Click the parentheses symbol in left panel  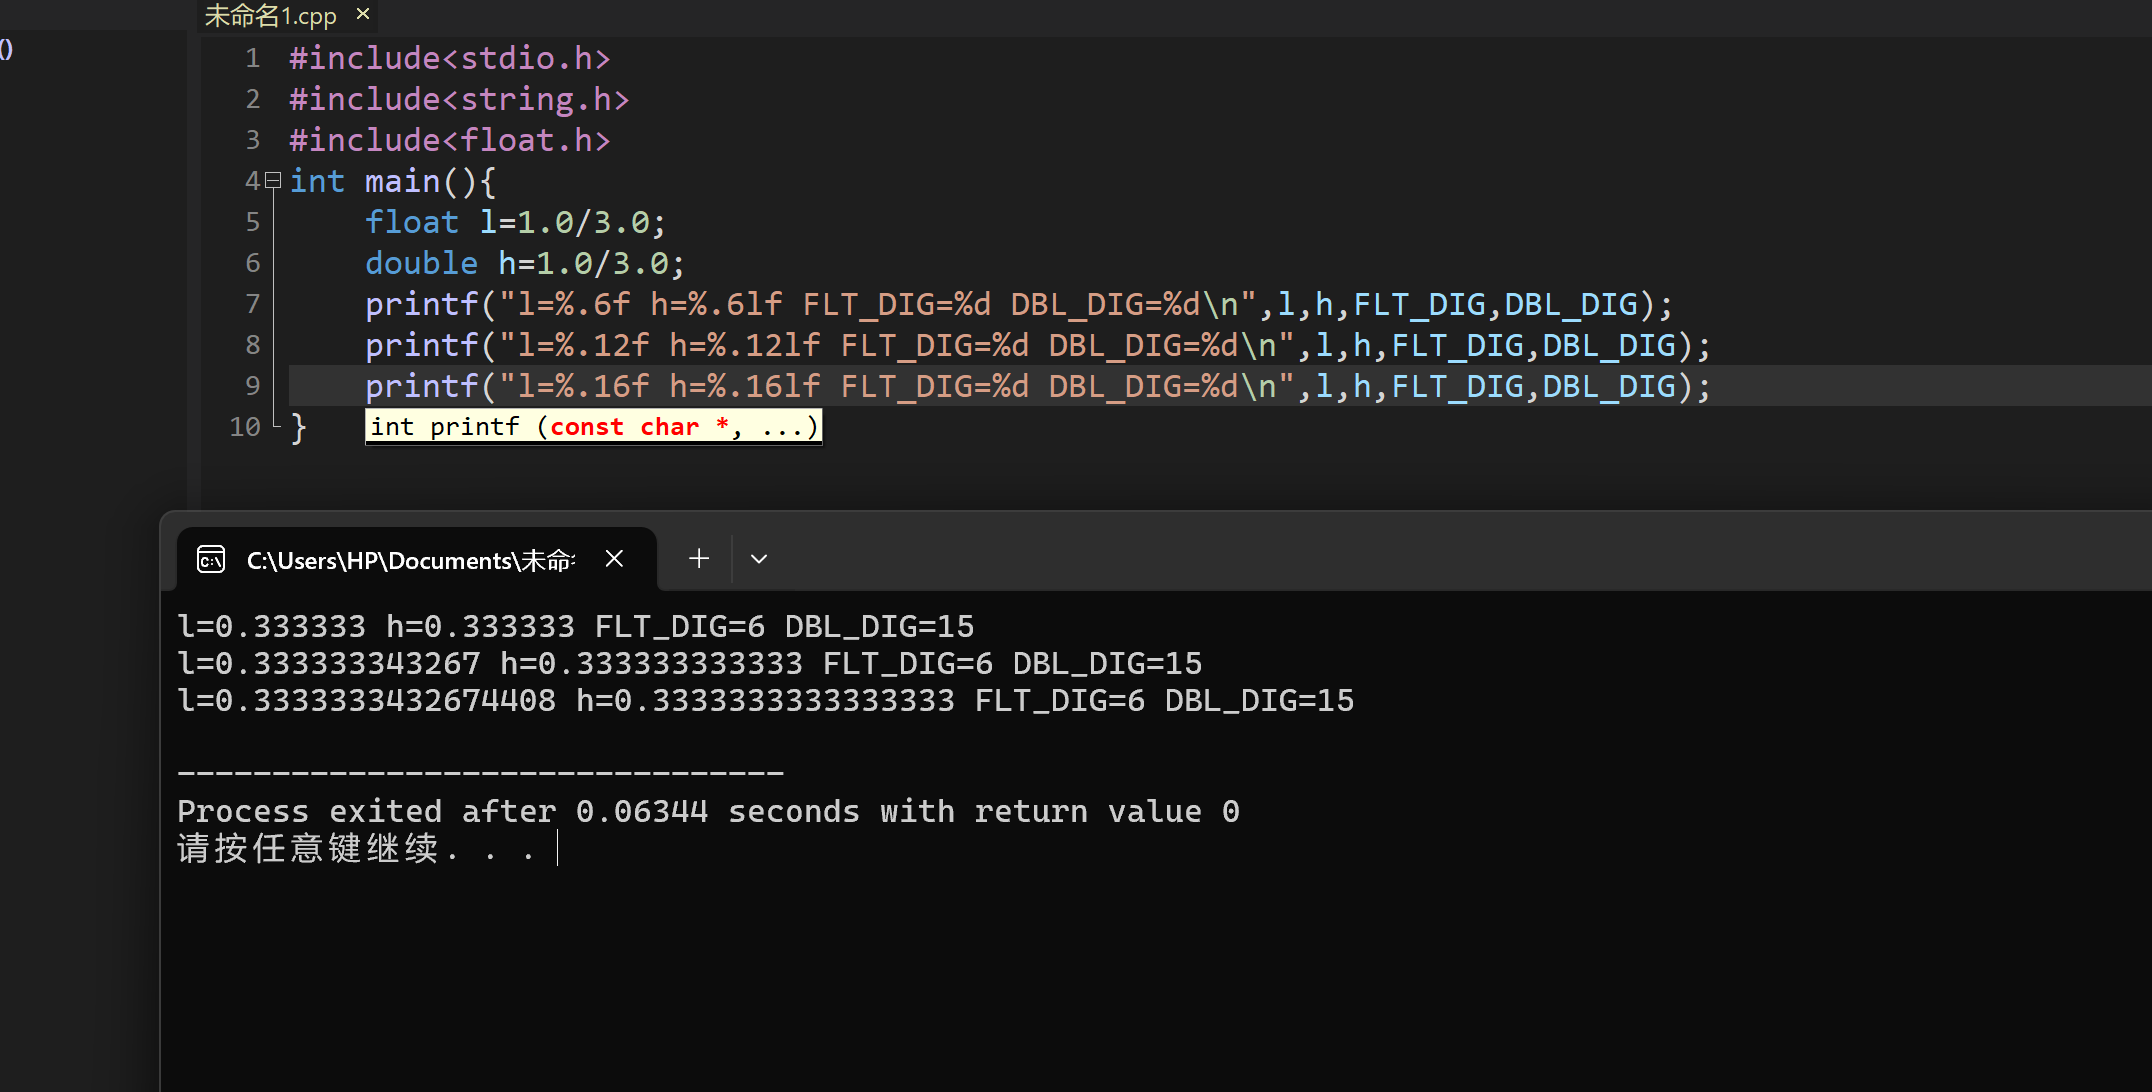tap(7, 49)
